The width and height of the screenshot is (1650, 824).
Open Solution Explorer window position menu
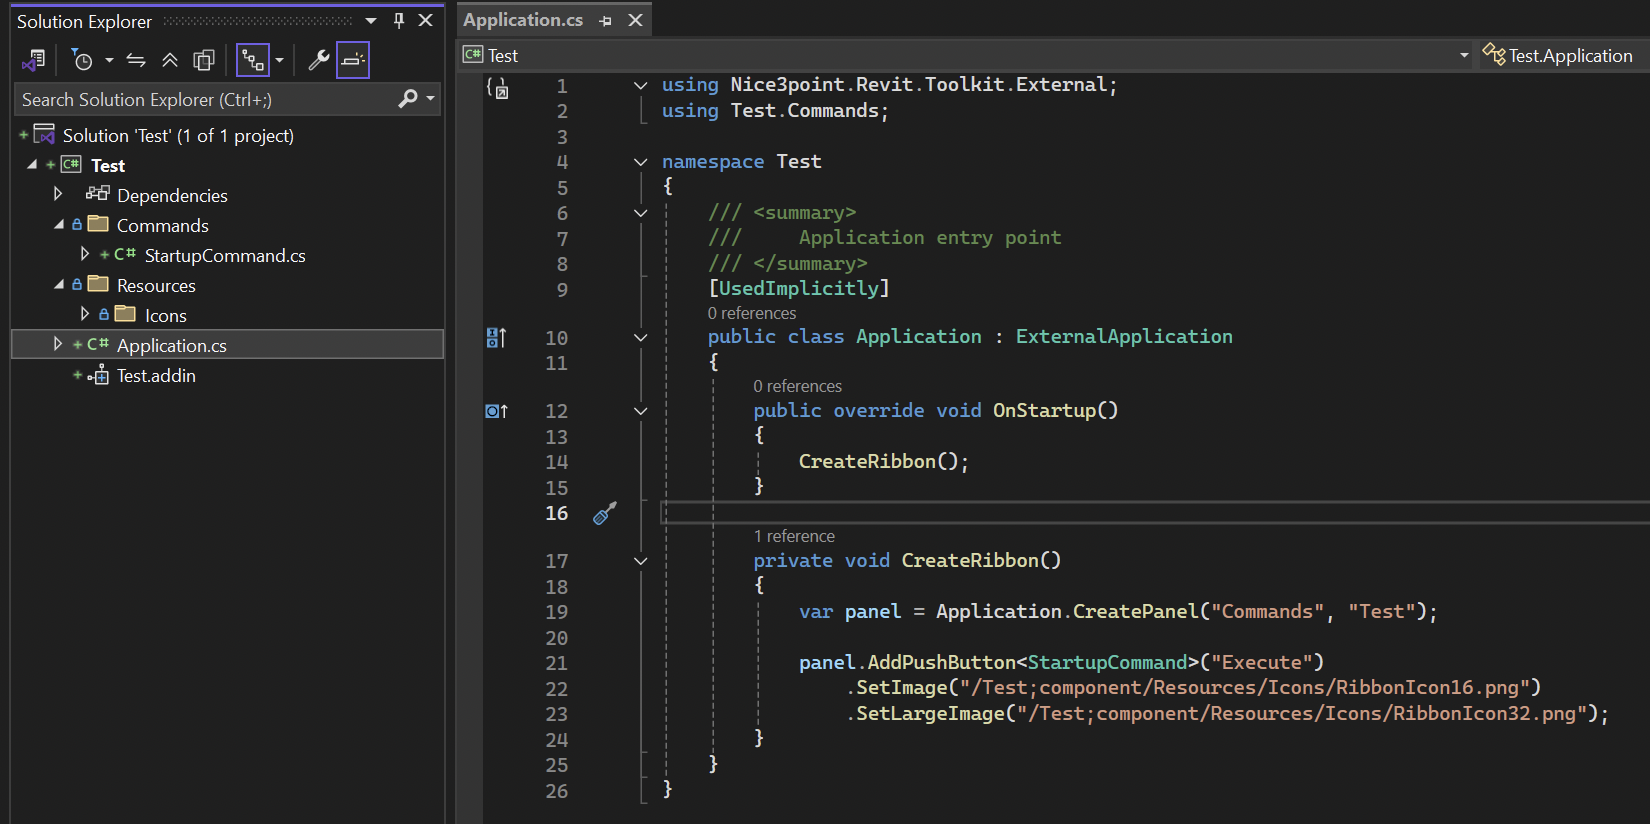click(x=371, y=21)
